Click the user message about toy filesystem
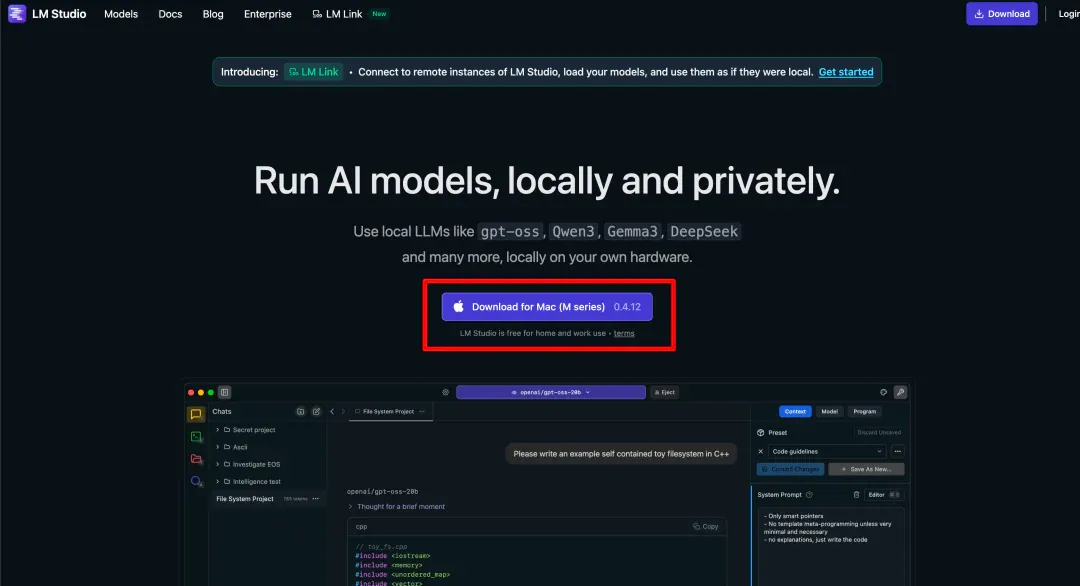The image size is (1080, 586). tap(621, 454)
